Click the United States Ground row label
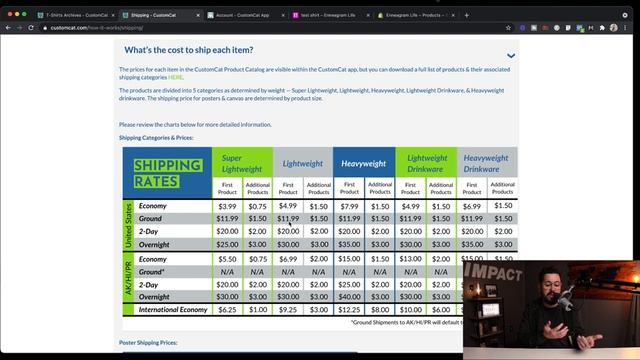 [150, 218]
